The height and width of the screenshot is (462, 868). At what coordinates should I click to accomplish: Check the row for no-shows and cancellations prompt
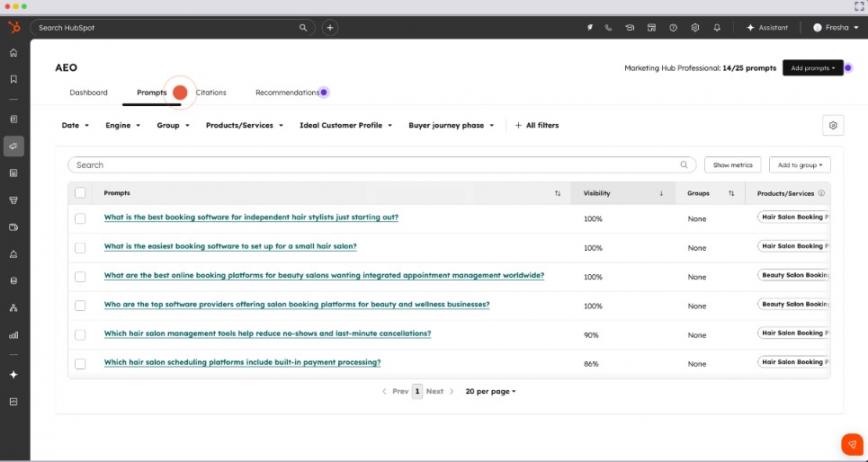click(80, 335)
